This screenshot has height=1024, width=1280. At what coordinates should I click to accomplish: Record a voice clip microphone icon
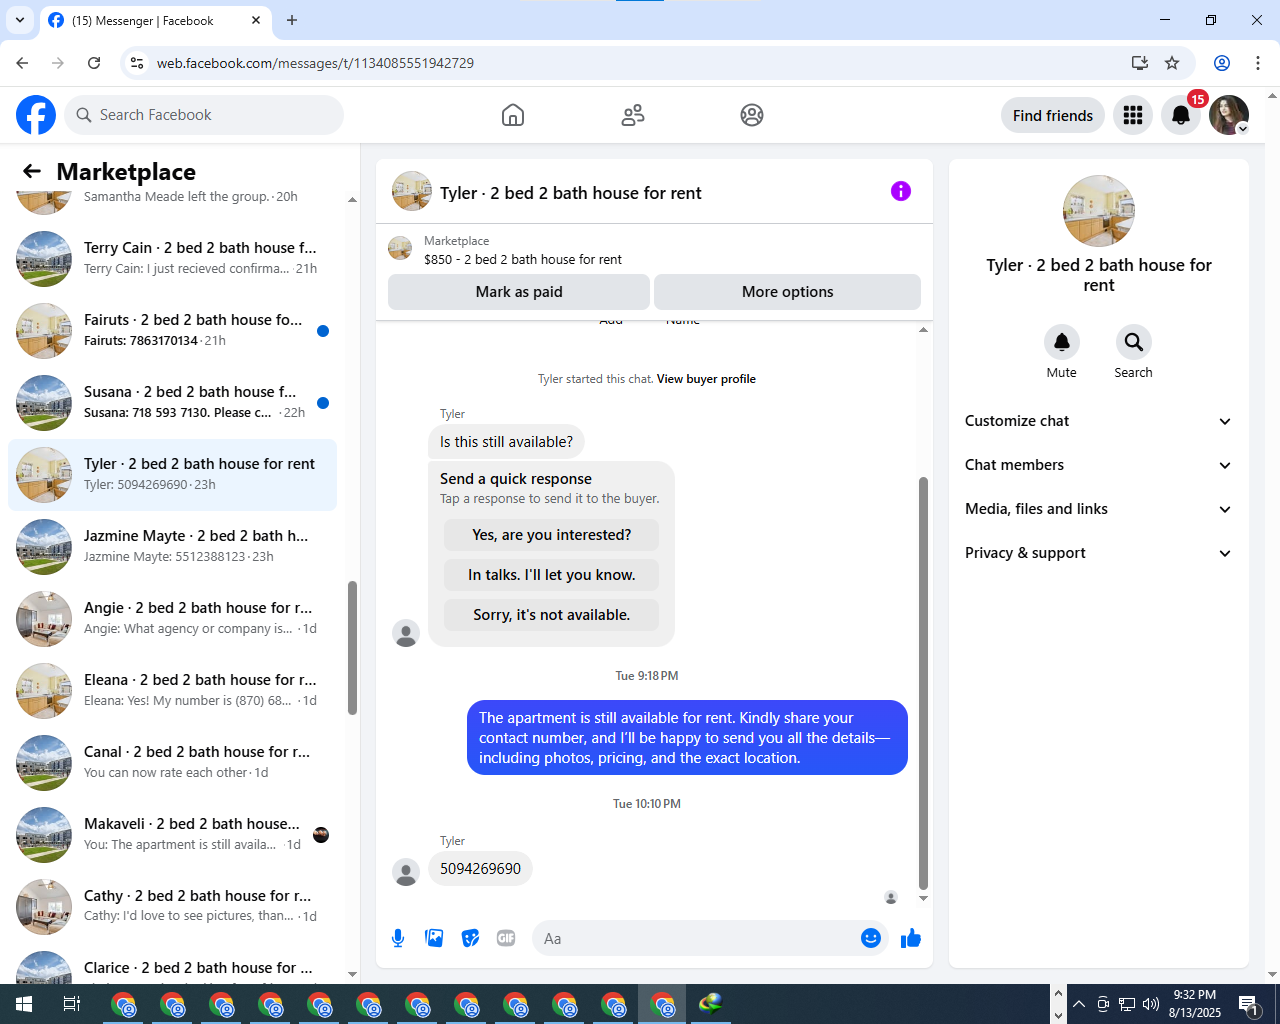(398, 938)
